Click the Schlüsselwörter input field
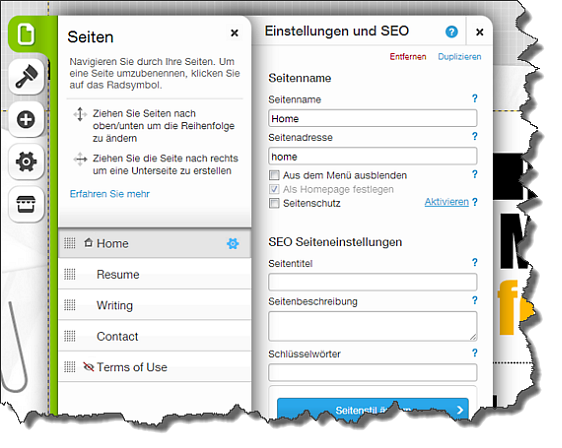 (373, 372)
